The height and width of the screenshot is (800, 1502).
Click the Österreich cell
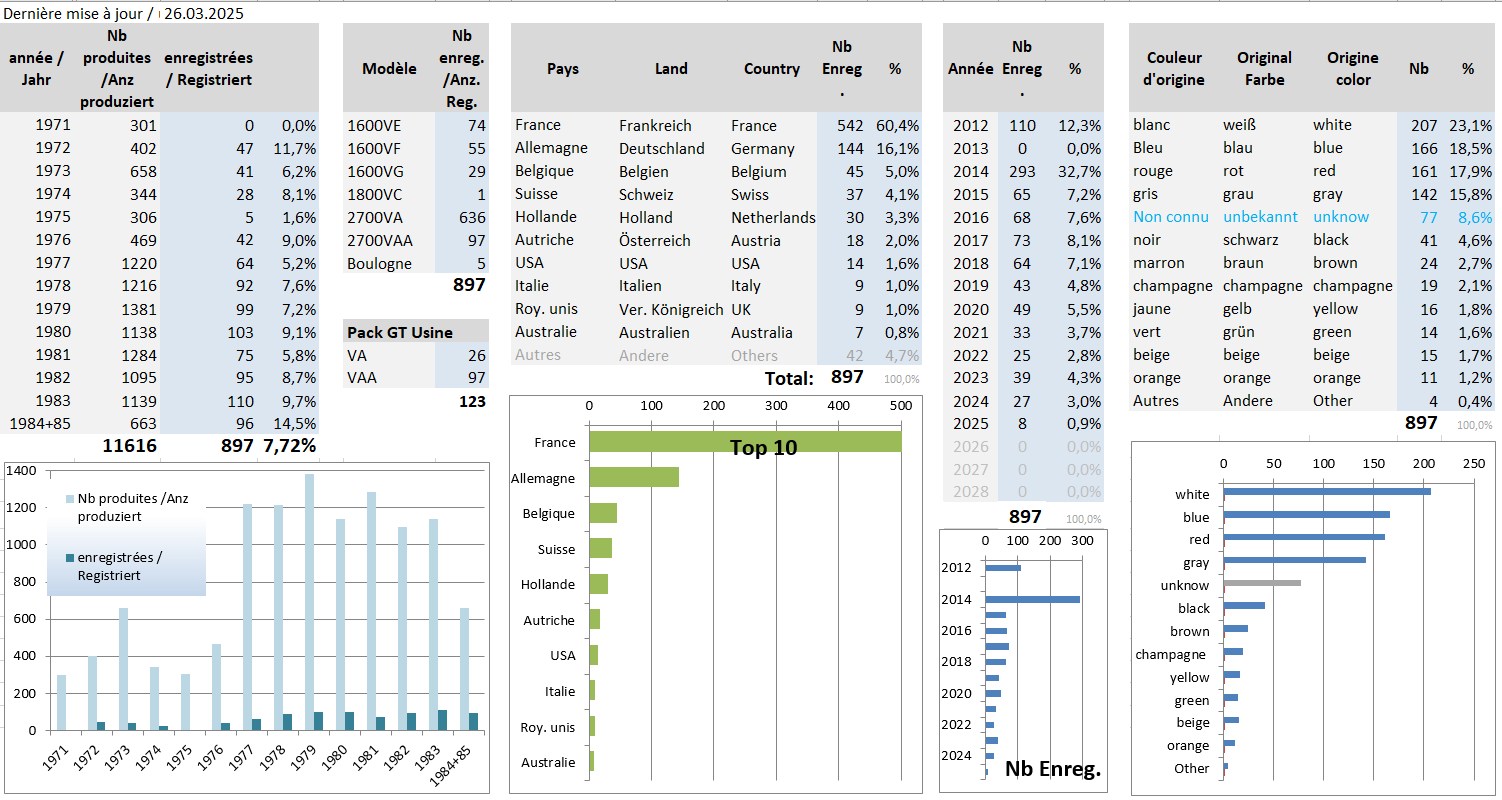(x=655, y=240)
